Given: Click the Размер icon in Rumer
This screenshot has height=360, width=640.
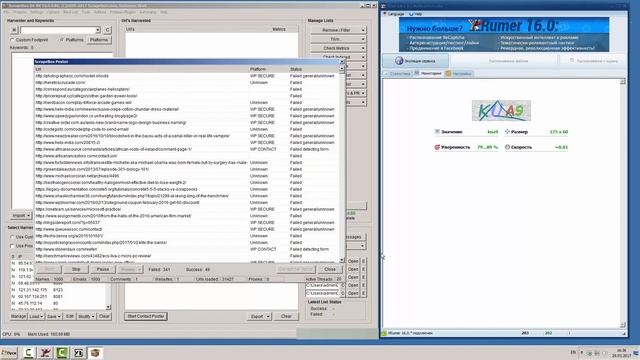Looking at the screenshot, I should 507,131.
